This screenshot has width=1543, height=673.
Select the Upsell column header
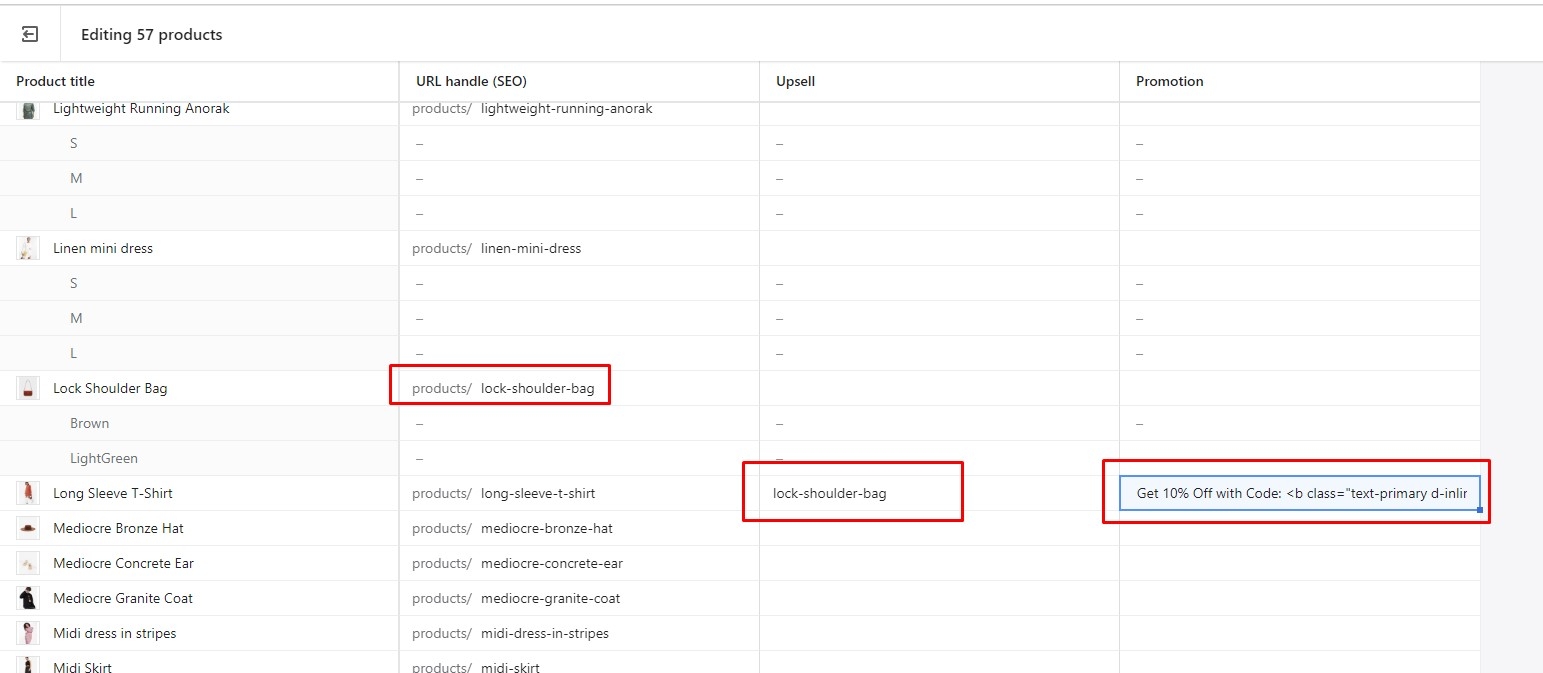(x=795, y=81)
